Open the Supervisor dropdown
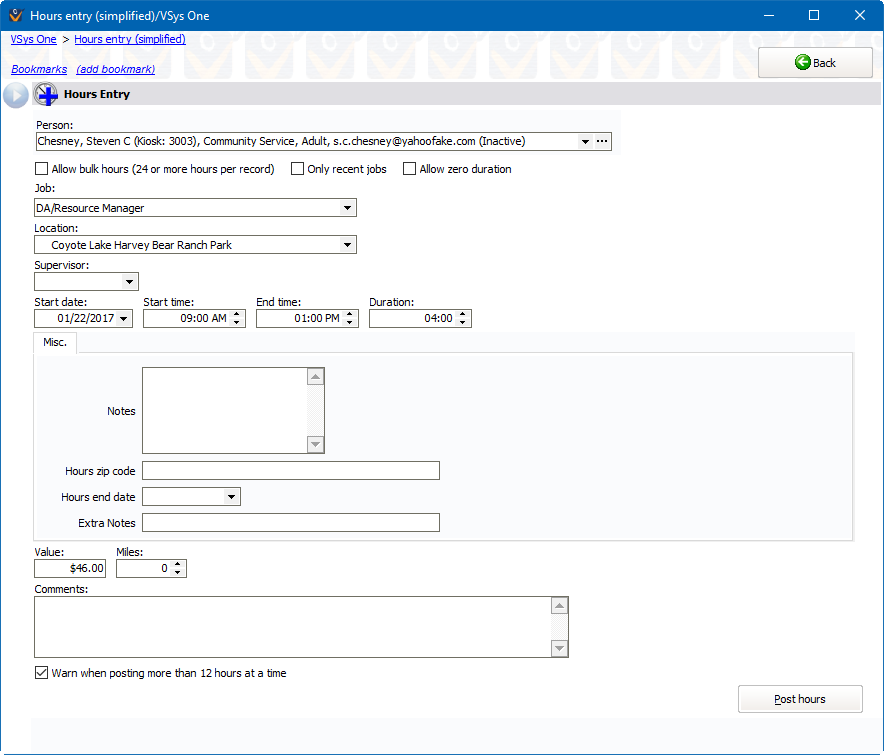The width and height of the screenshot is (884, 755). click(129, 282)
